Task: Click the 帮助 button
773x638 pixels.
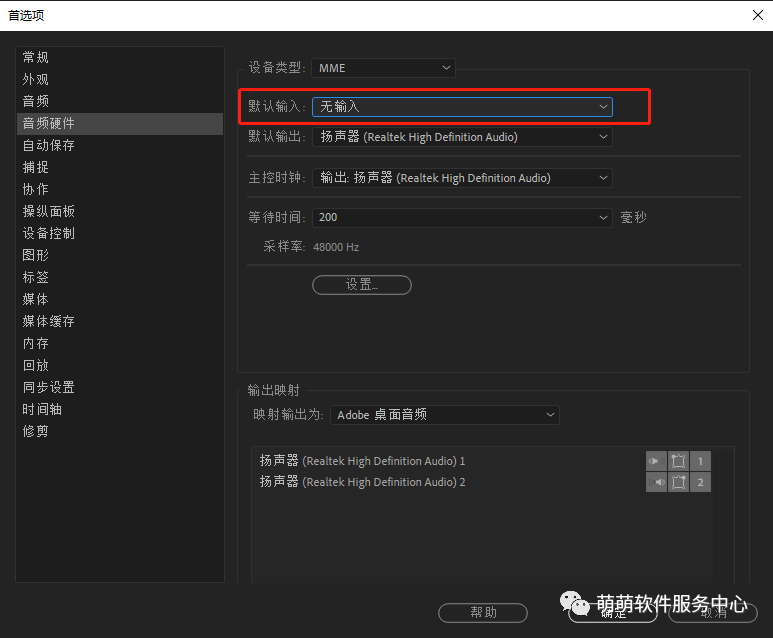Action: (483, 613)
